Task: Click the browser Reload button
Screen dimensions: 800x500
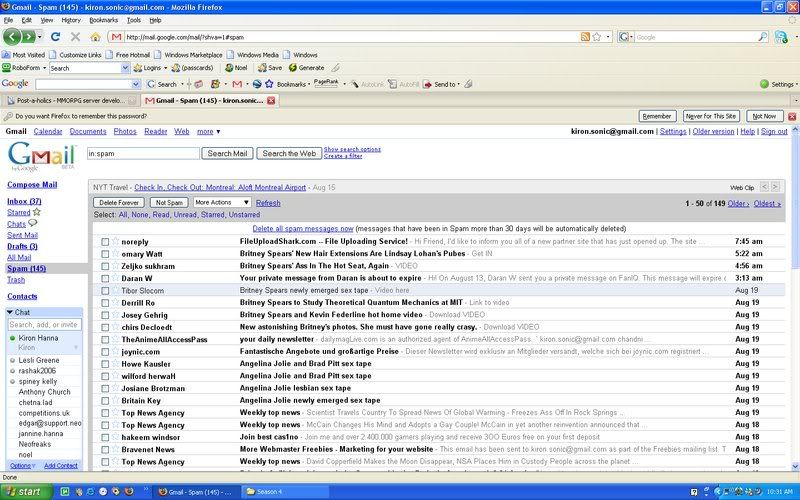Action: (x=57, y=37)
